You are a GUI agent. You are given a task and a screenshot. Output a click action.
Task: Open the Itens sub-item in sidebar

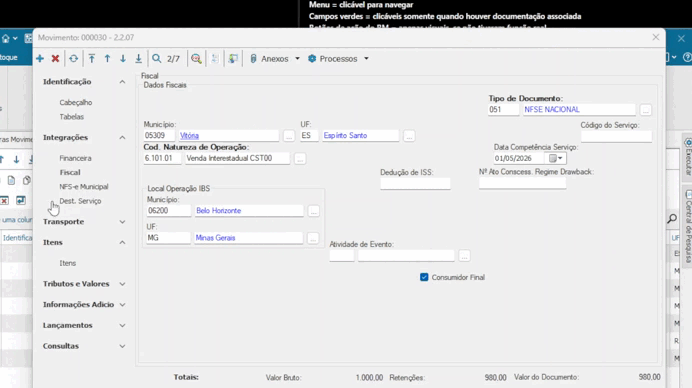[x=68, y=263]
